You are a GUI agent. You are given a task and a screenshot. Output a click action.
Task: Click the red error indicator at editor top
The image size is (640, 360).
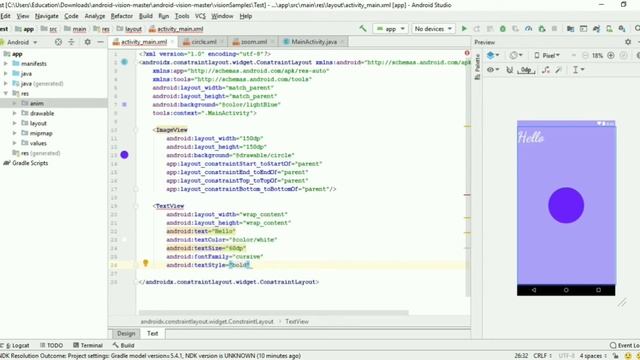467,53
